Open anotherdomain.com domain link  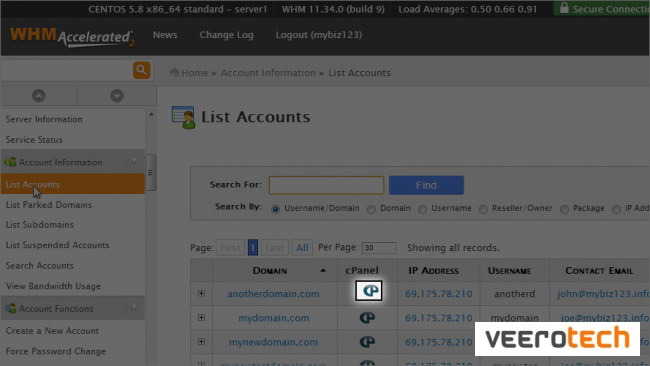pyautogui.click(x=274, y=294)
